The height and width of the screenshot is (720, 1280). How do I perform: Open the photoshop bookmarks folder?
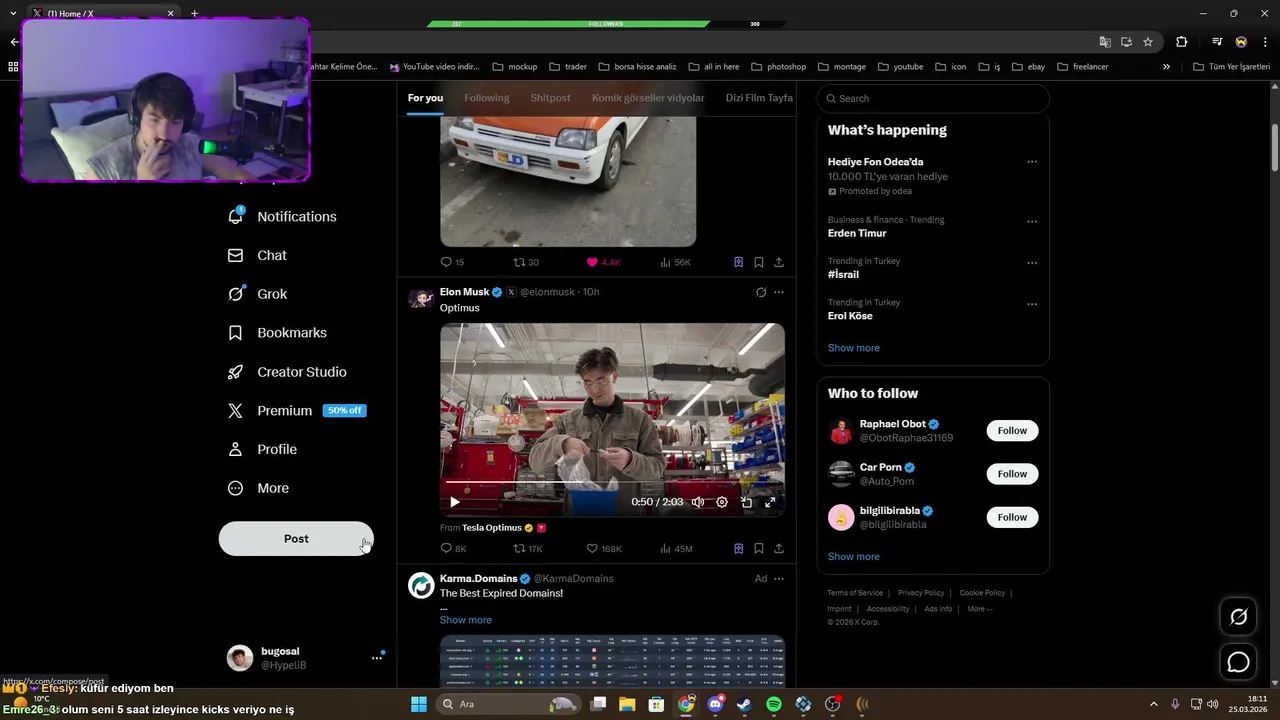click(778, 67)
